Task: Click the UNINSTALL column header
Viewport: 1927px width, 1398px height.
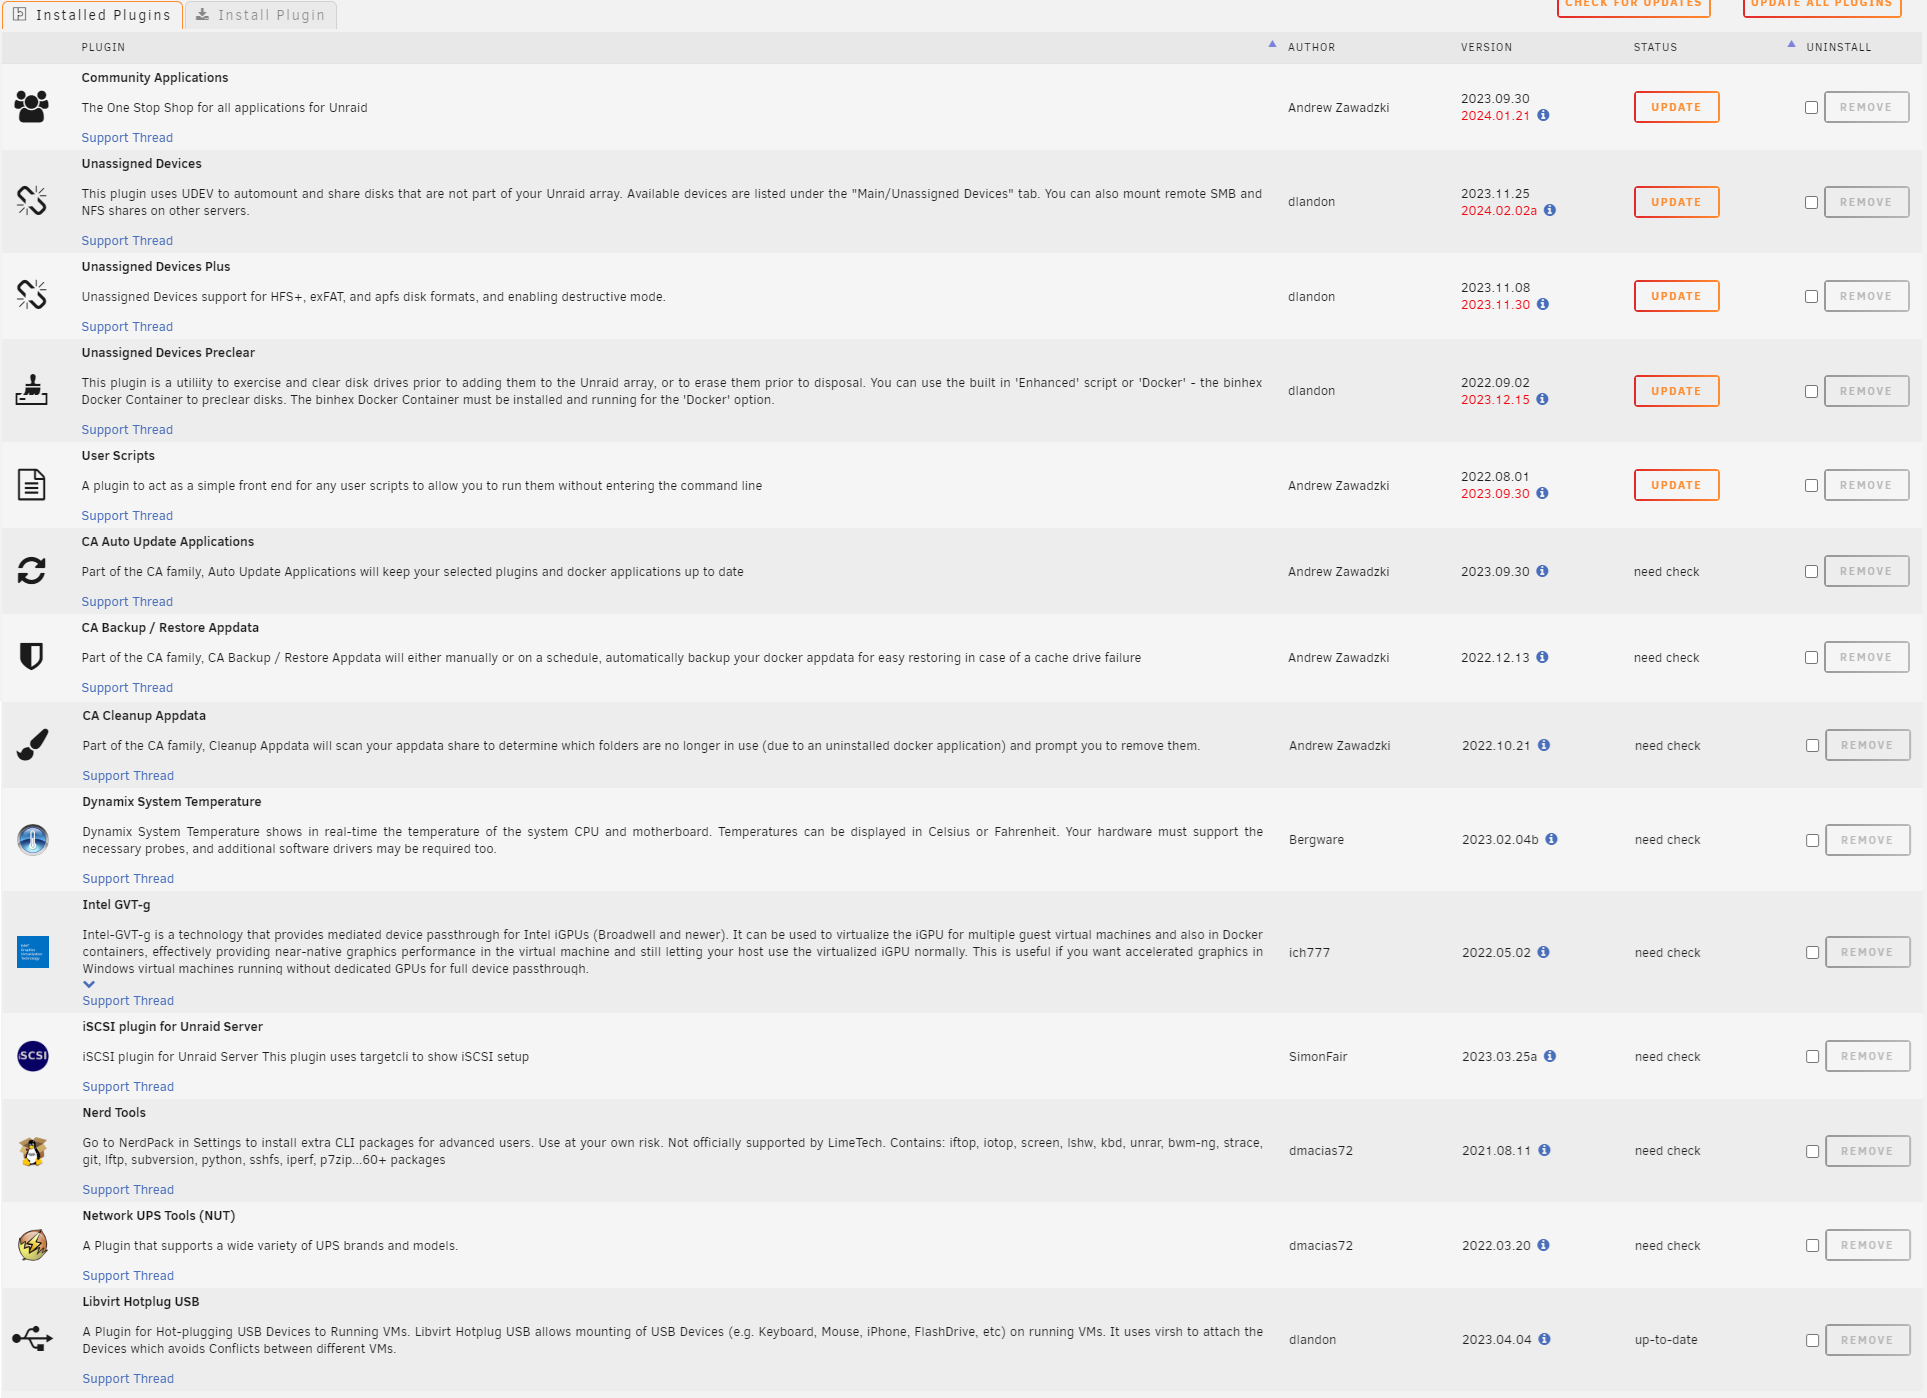Action: coord(1838,47)
